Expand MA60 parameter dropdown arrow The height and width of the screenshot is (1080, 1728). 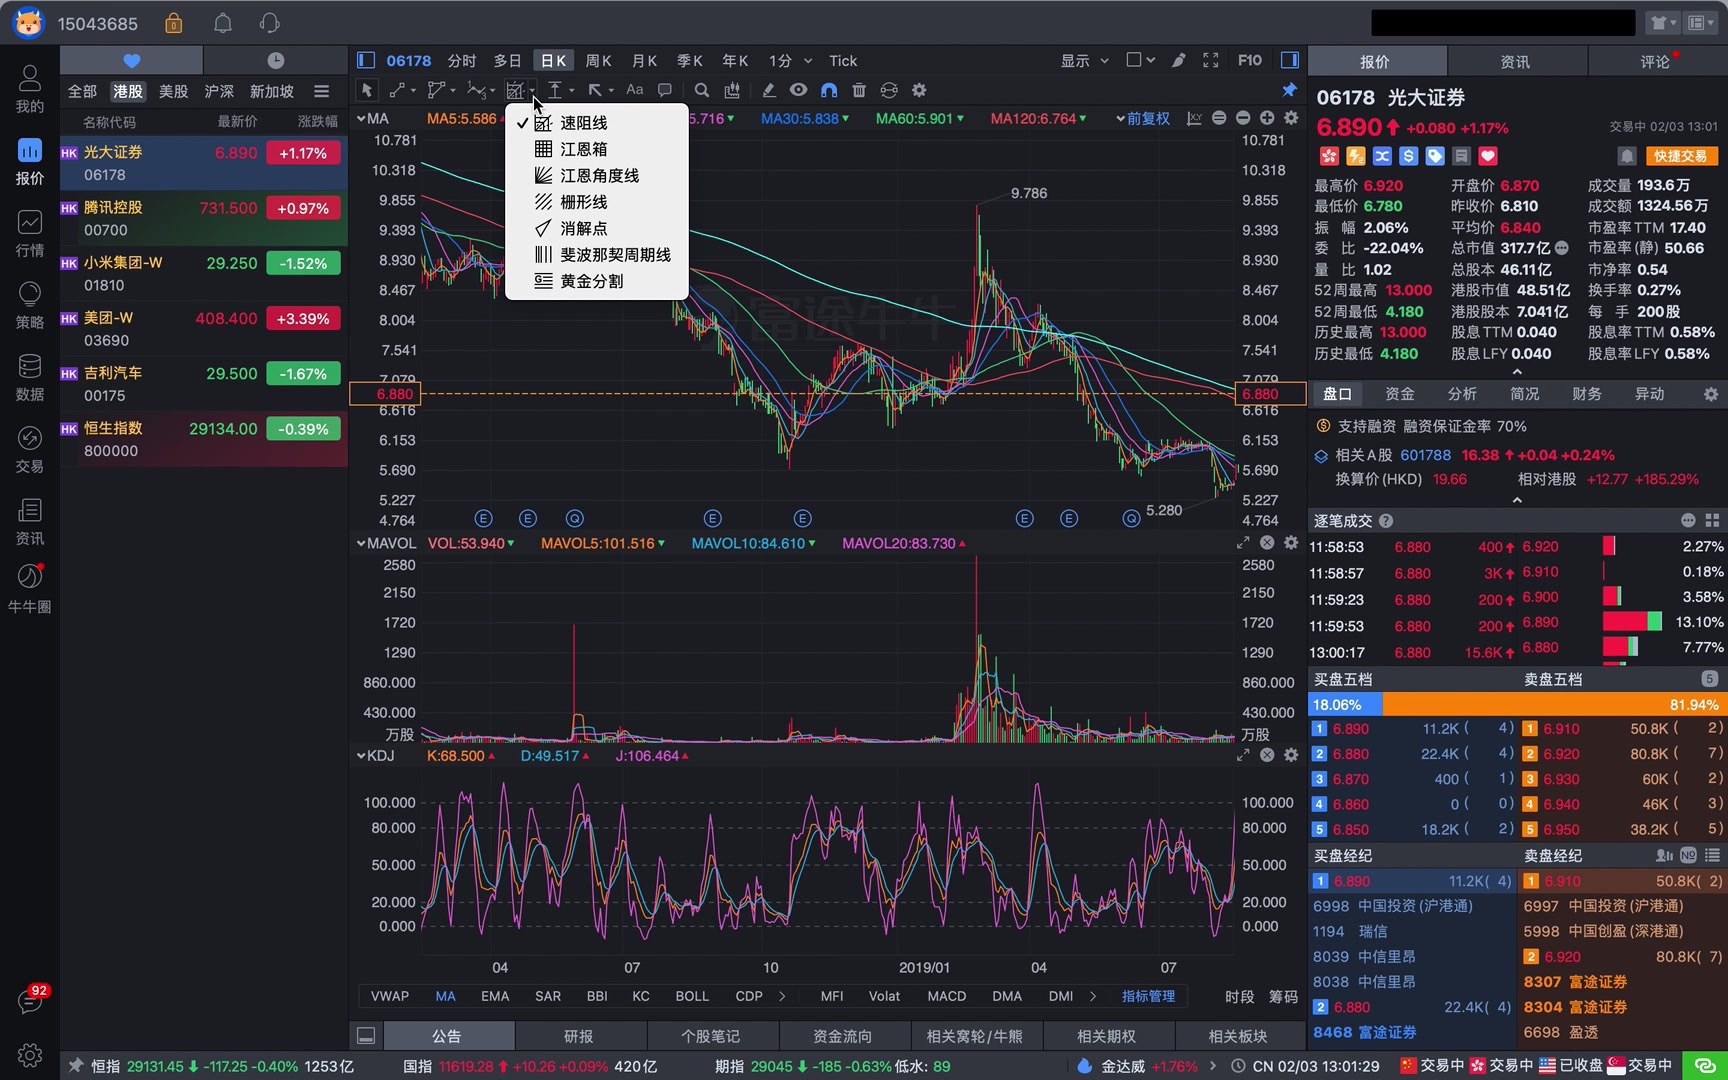(x=961, y=118)
